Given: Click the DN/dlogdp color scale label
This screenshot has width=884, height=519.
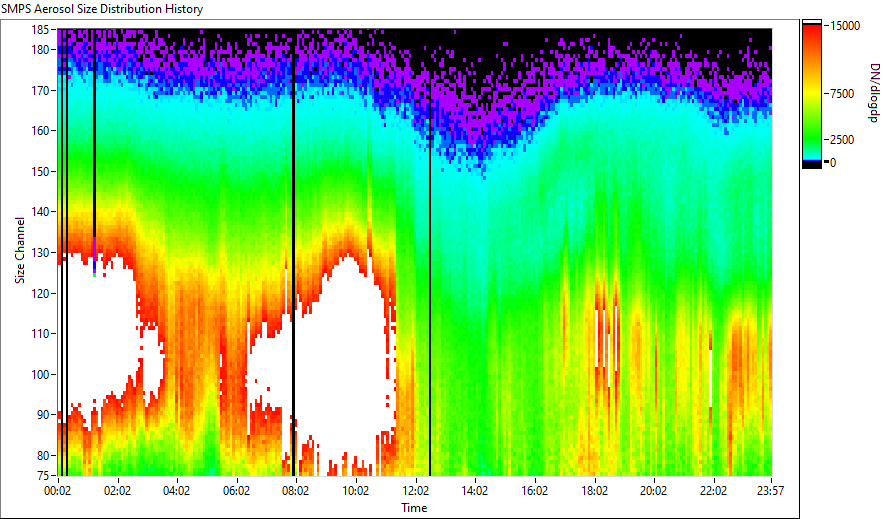Looking at the screenshot, I should (873, 93).
